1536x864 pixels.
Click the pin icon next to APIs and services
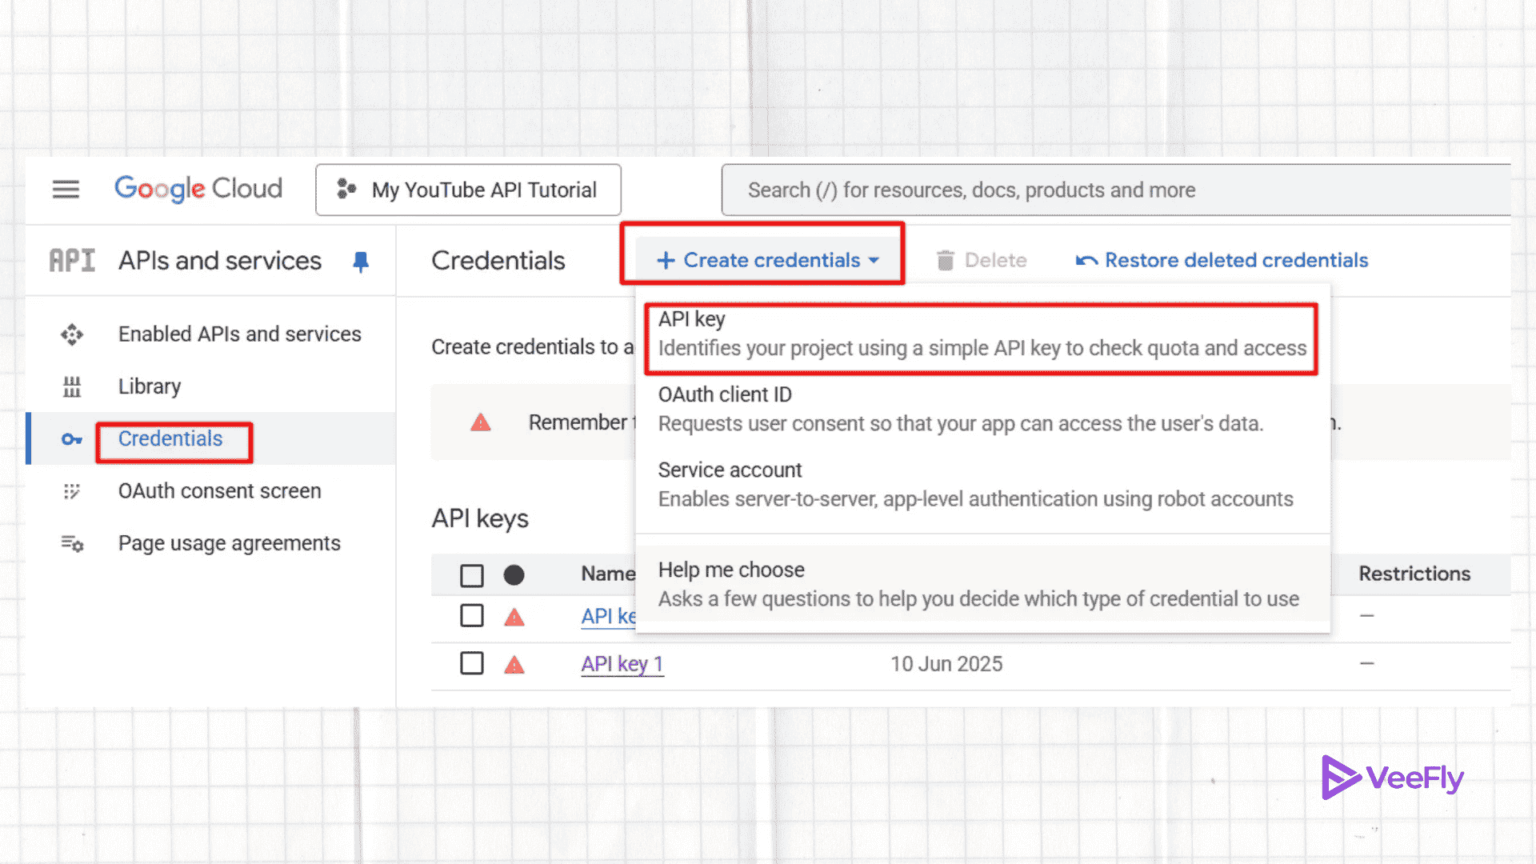[360, 261]
